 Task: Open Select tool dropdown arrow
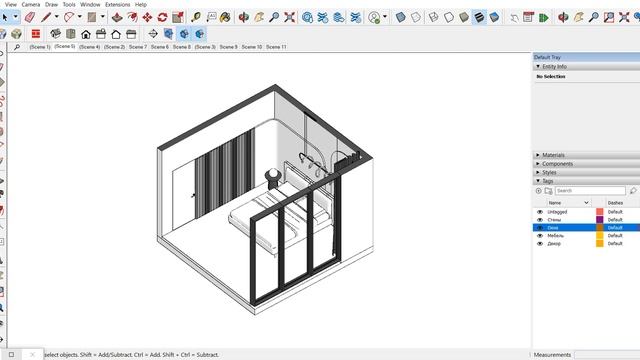coord(16,17)
